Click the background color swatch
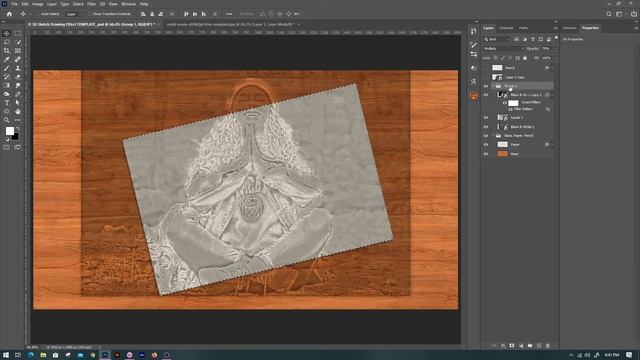 [x=15, y=137]
